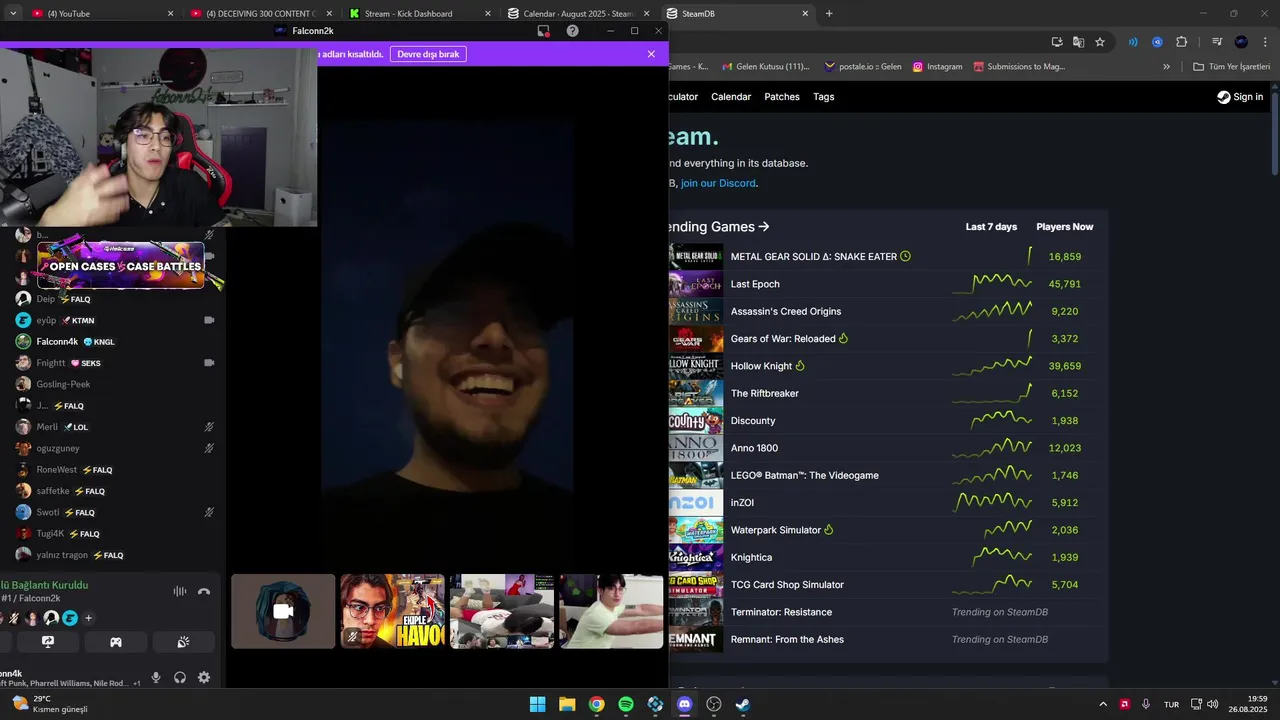Toggle Discord headphone deafen
The height and width of the screenshot is (720, 1280).
[180, 677]
